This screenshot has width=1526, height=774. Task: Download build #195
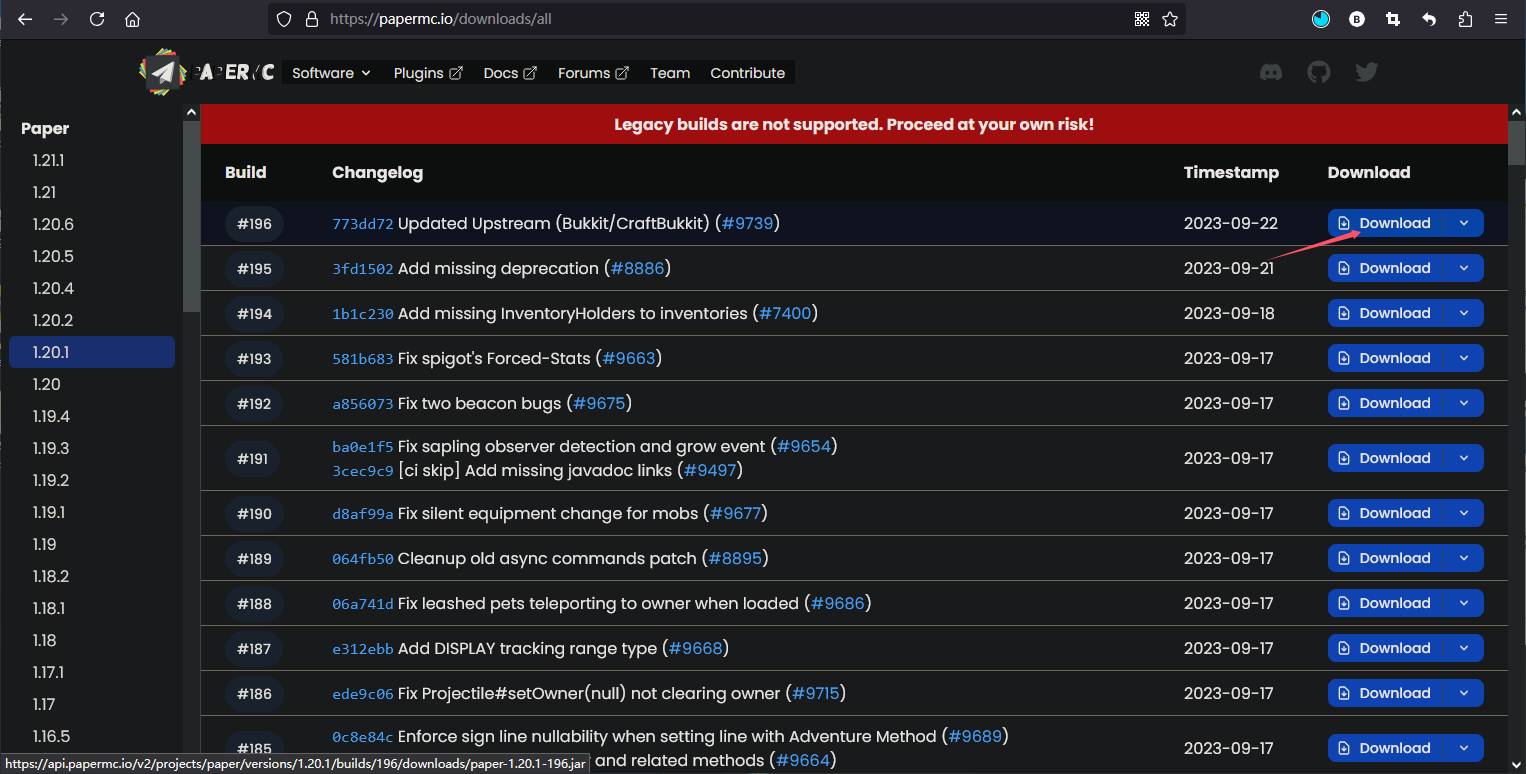tap(1386, 268)
